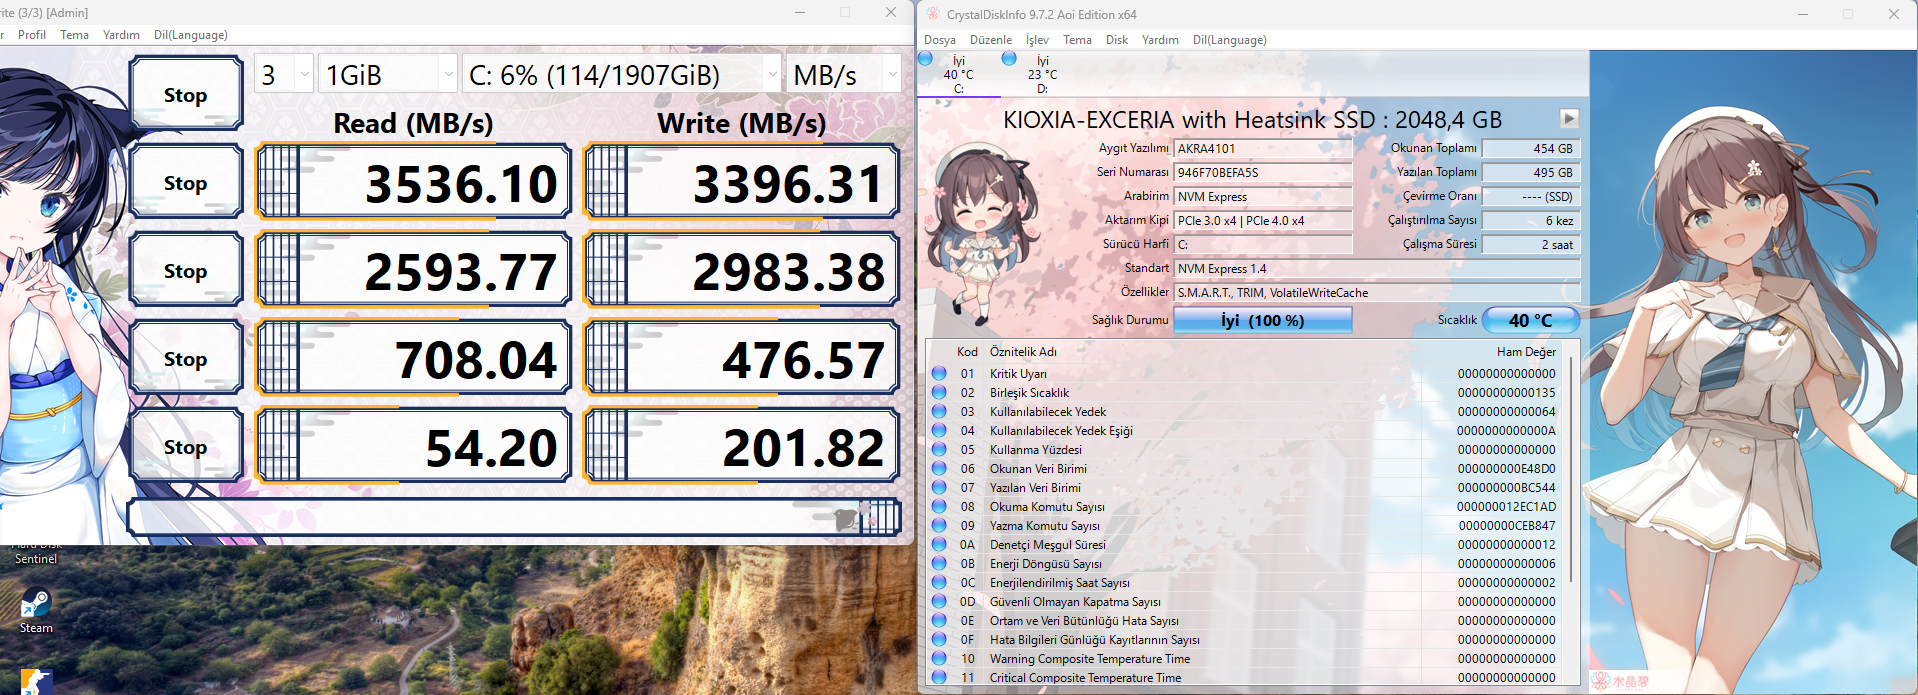Click status orb for Kullanılabilecek Yedek row
Image resolution: width=1918 pixels, height=695 pixels.
click(x=939, y=411)
